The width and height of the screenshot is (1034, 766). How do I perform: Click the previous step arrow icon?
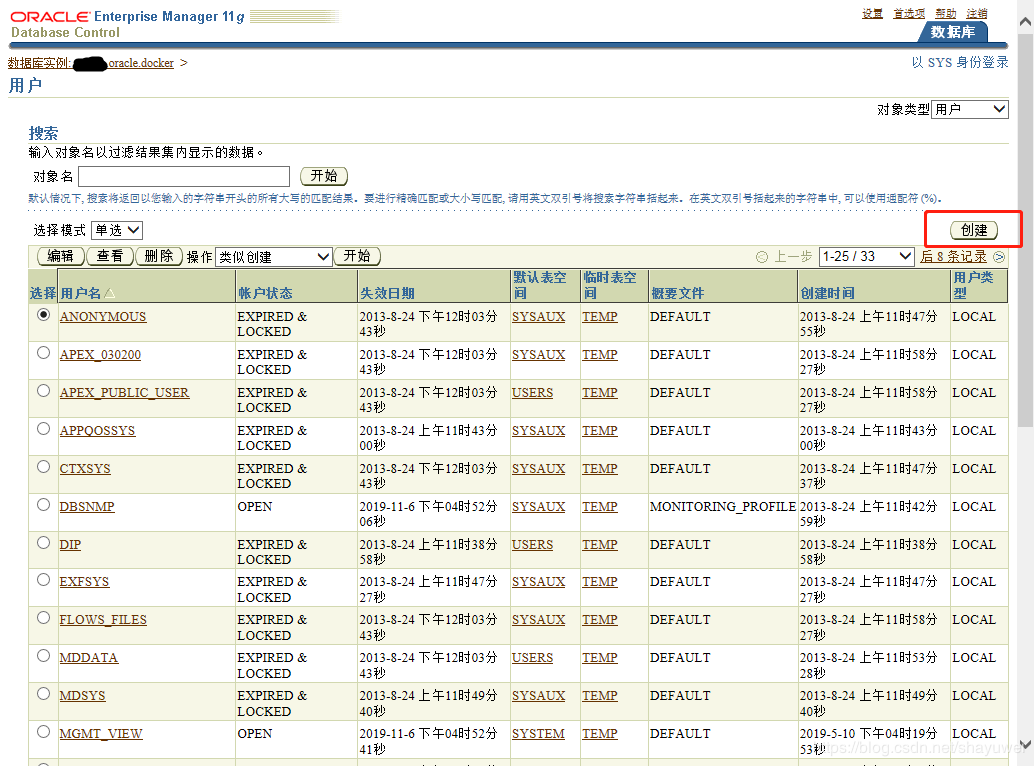762,257
